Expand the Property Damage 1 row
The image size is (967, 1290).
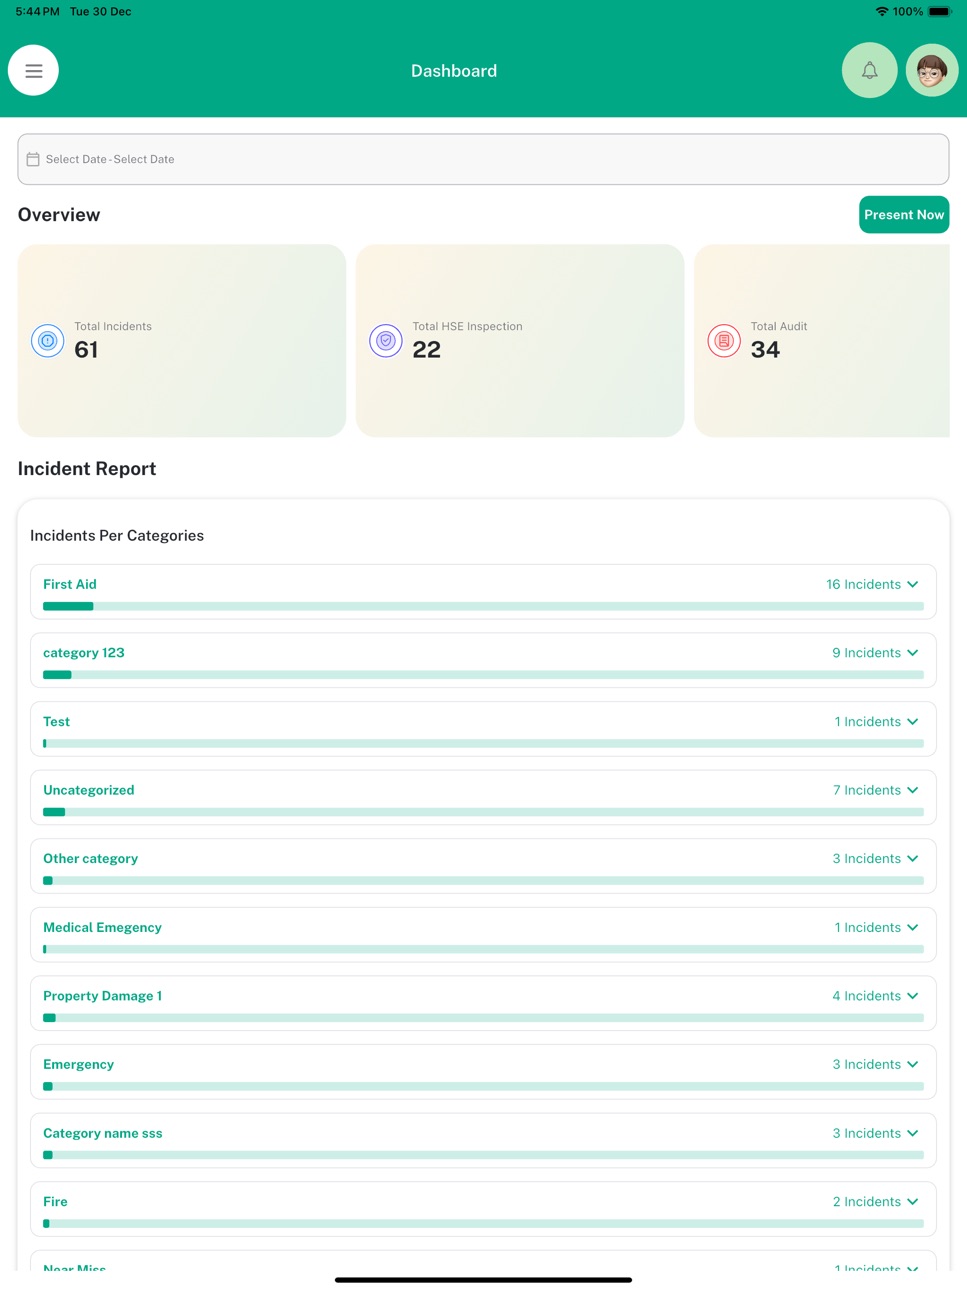click(x=483, y=1003)
